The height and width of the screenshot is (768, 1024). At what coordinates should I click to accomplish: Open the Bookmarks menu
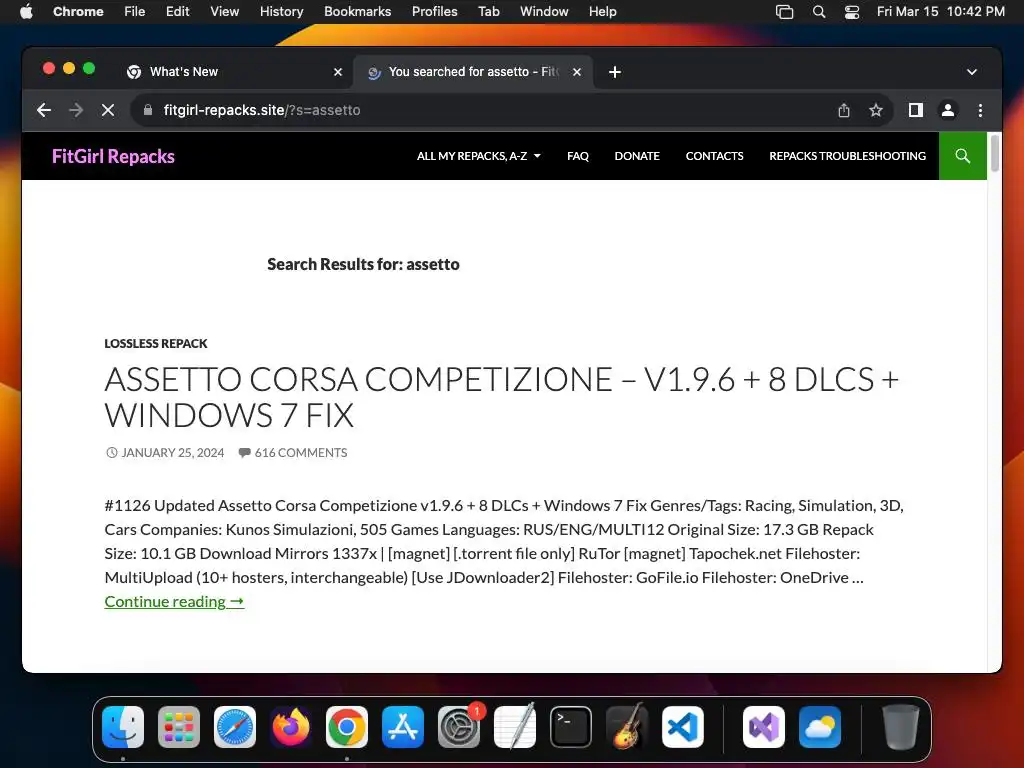tap(357, 11)
